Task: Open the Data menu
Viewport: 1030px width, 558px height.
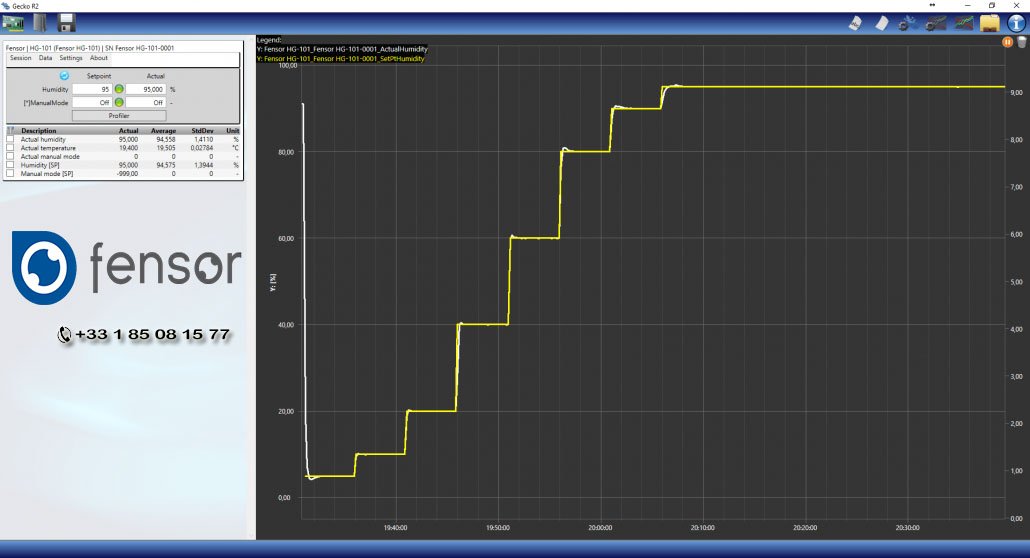Action: pyautogui.click(x=45, y=58)
